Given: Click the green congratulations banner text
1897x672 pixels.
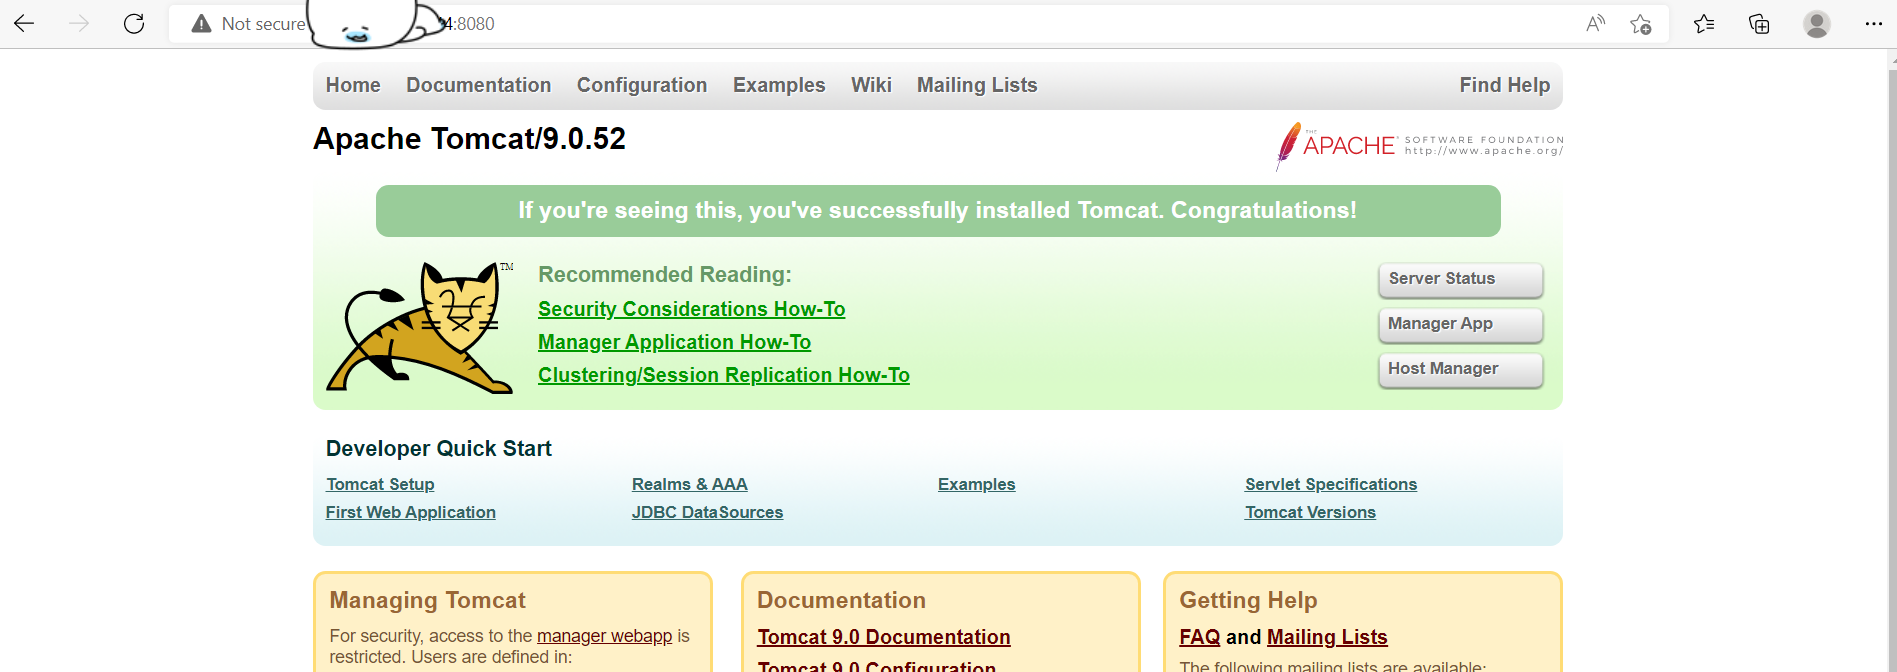Looking at the screenshot, I should tap(938, 211).
